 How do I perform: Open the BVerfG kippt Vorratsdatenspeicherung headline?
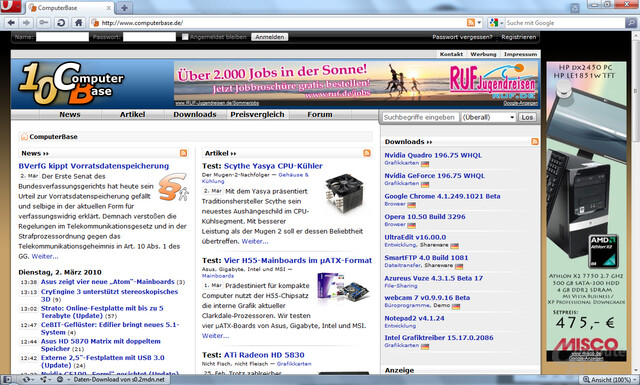[93, 166]
